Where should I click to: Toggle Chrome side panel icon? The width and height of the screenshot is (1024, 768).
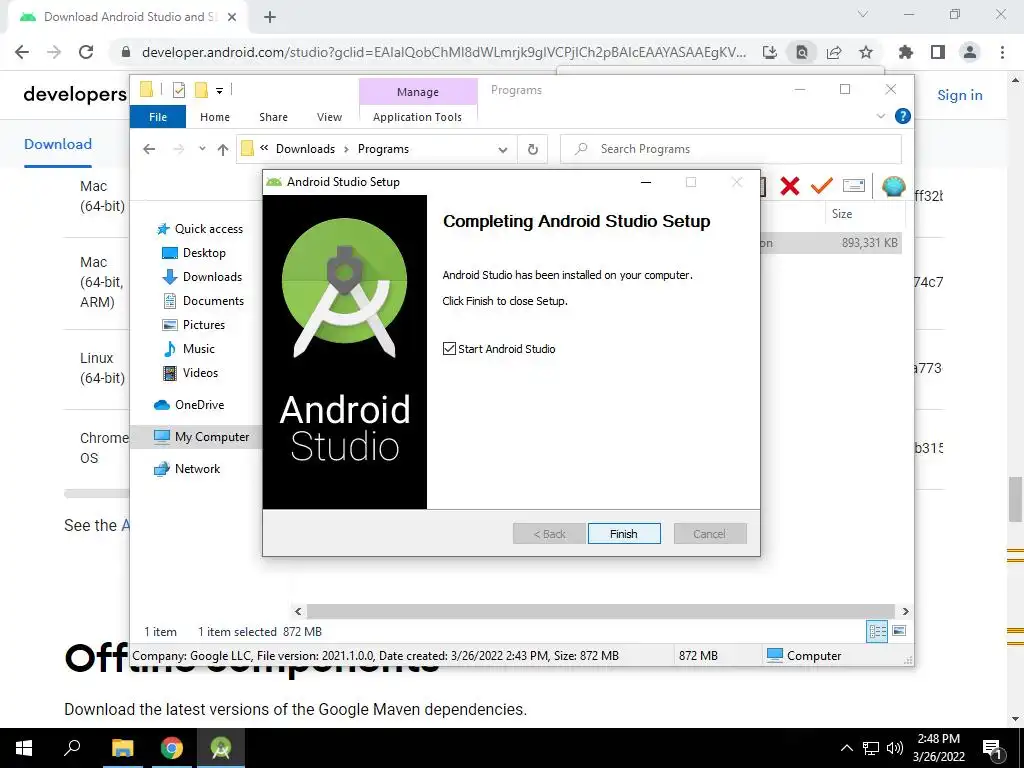click(938, 52)
